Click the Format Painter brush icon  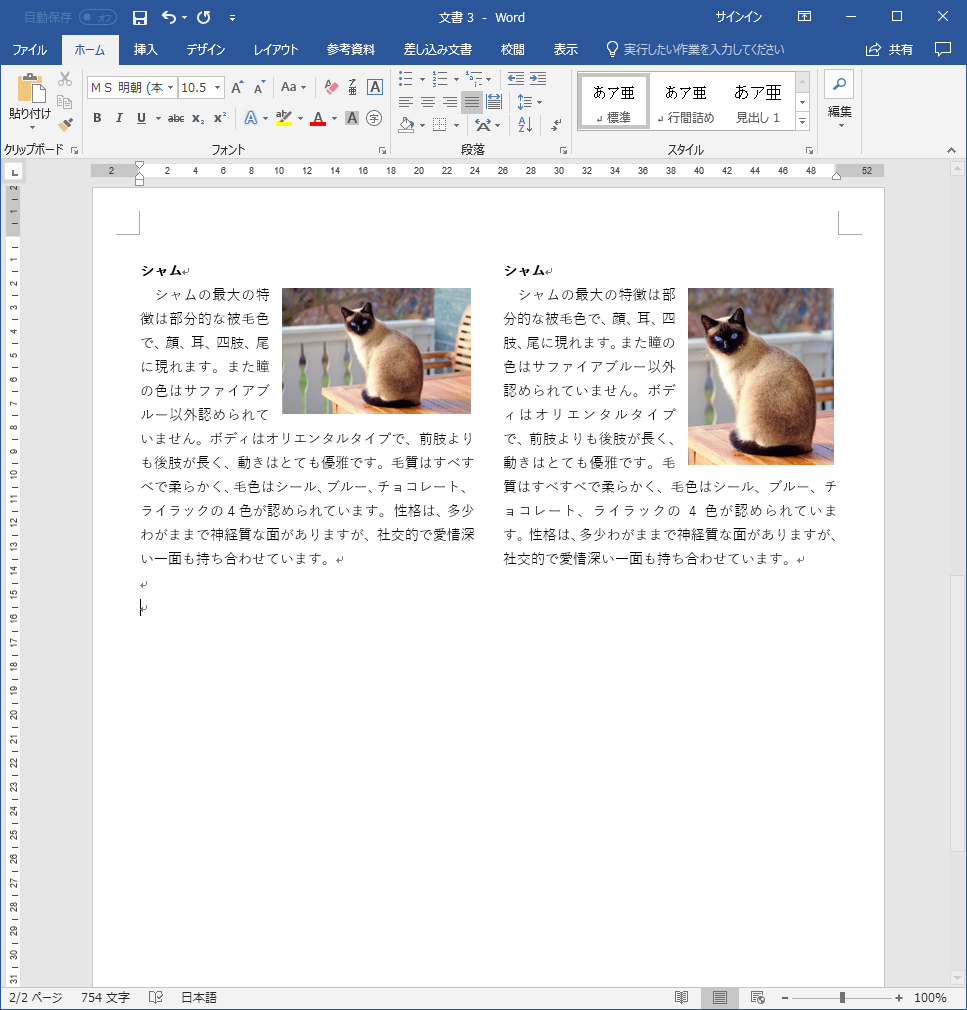(65, 125)
